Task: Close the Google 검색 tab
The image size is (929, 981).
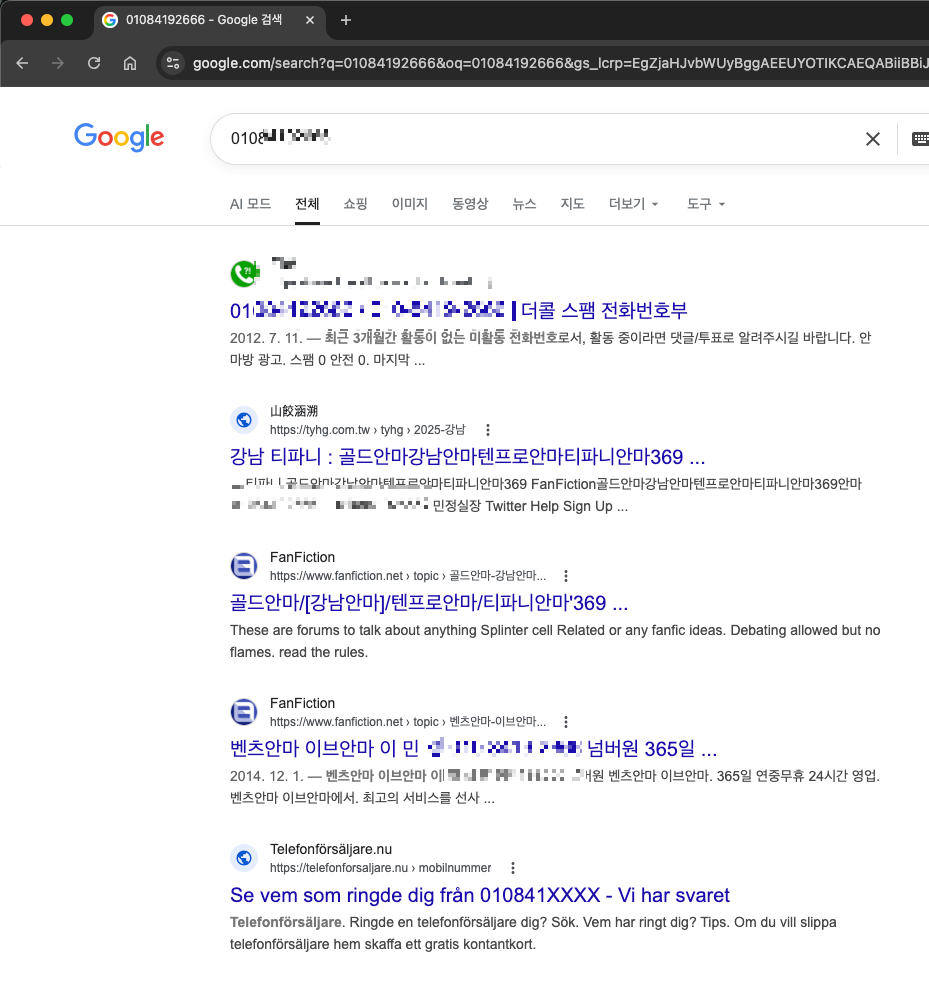Action: (x=310, y=20)
